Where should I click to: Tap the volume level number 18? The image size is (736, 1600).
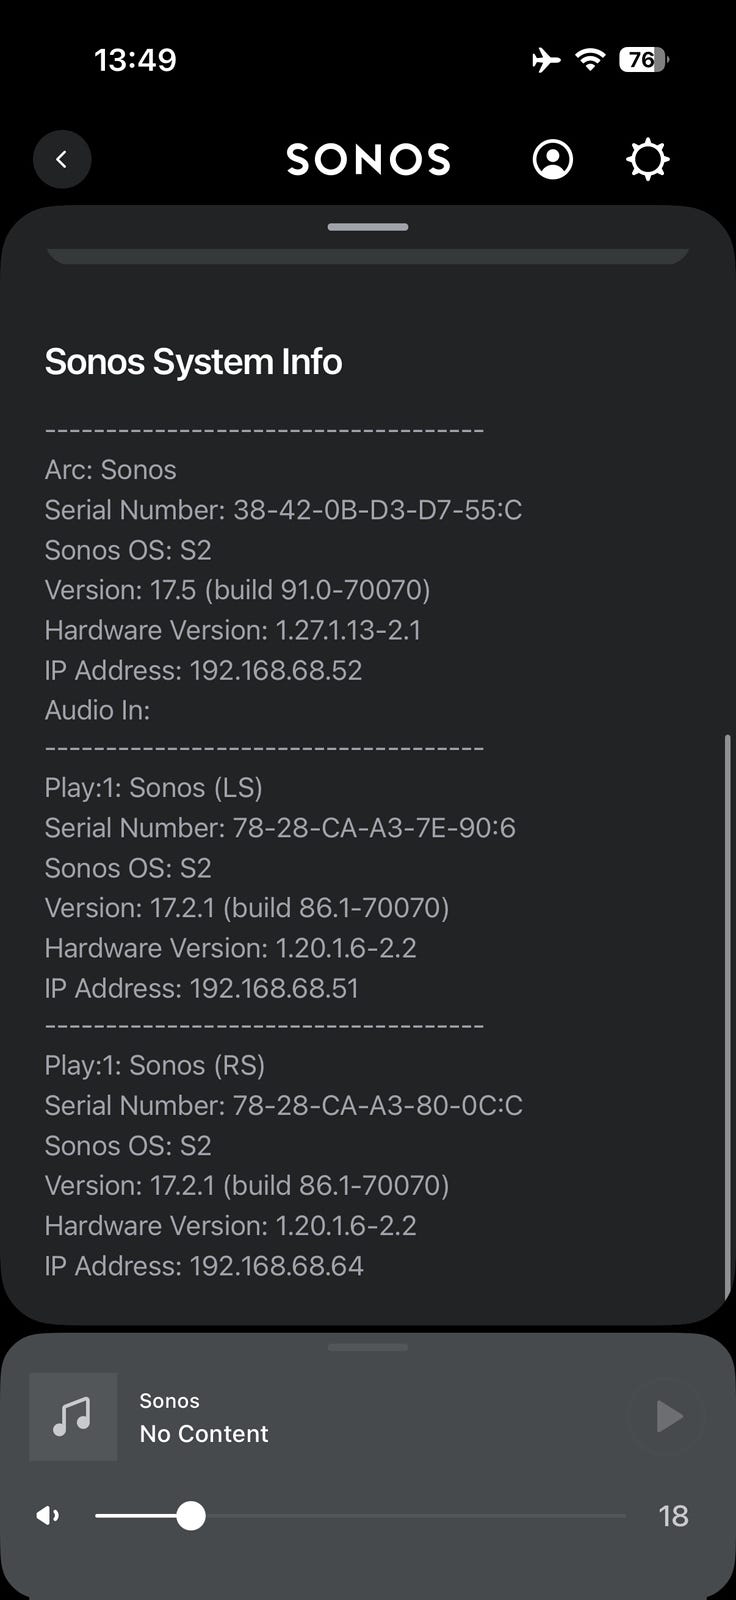(673, 1516)
